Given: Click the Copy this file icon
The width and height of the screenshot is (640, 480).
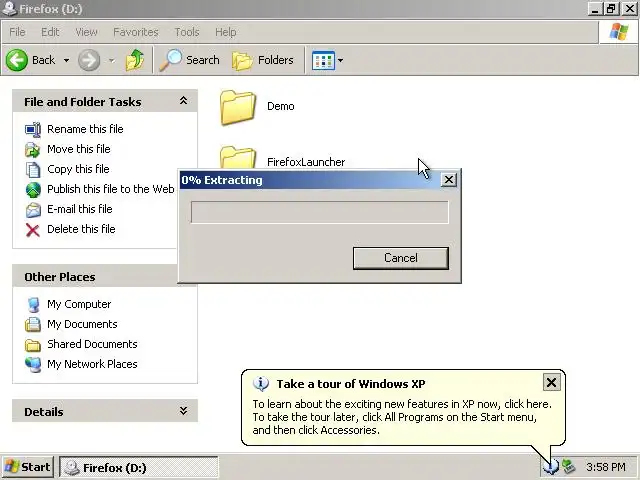Looking at the screenshot, I should (33, 169).
